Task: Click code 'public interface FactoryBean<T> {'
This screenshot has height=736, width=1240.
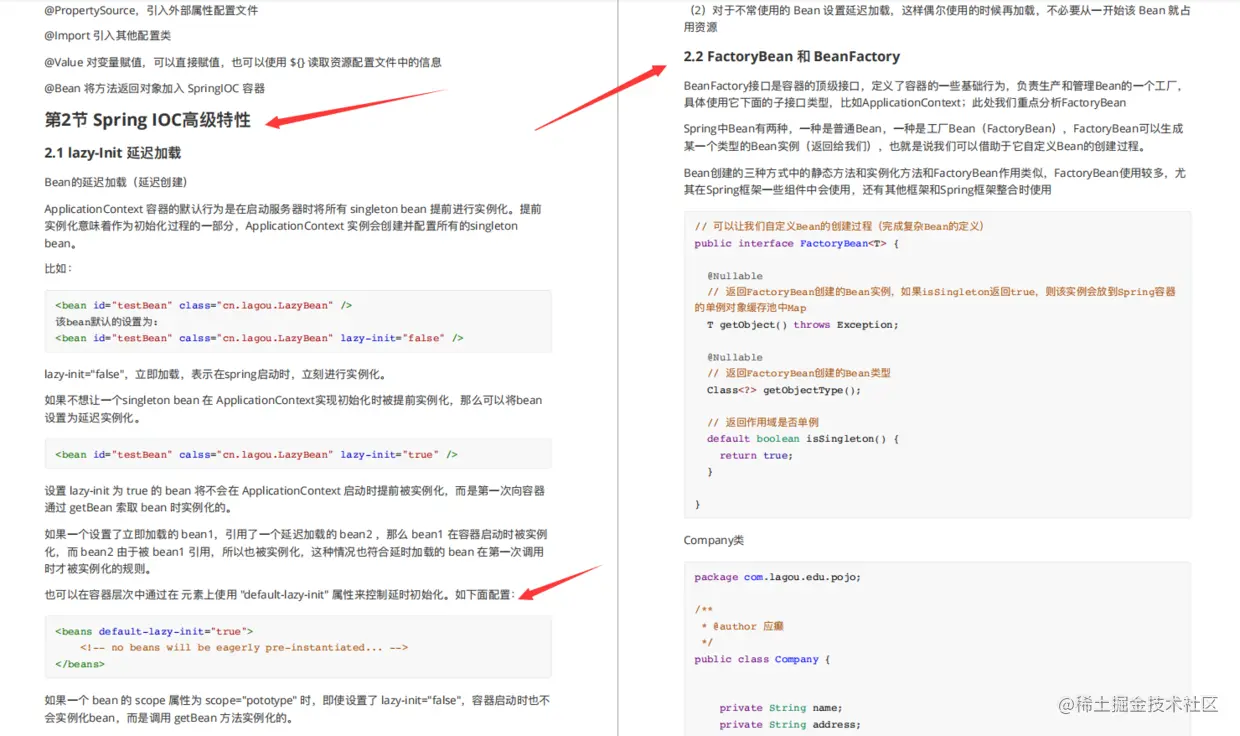Action: 797,244
